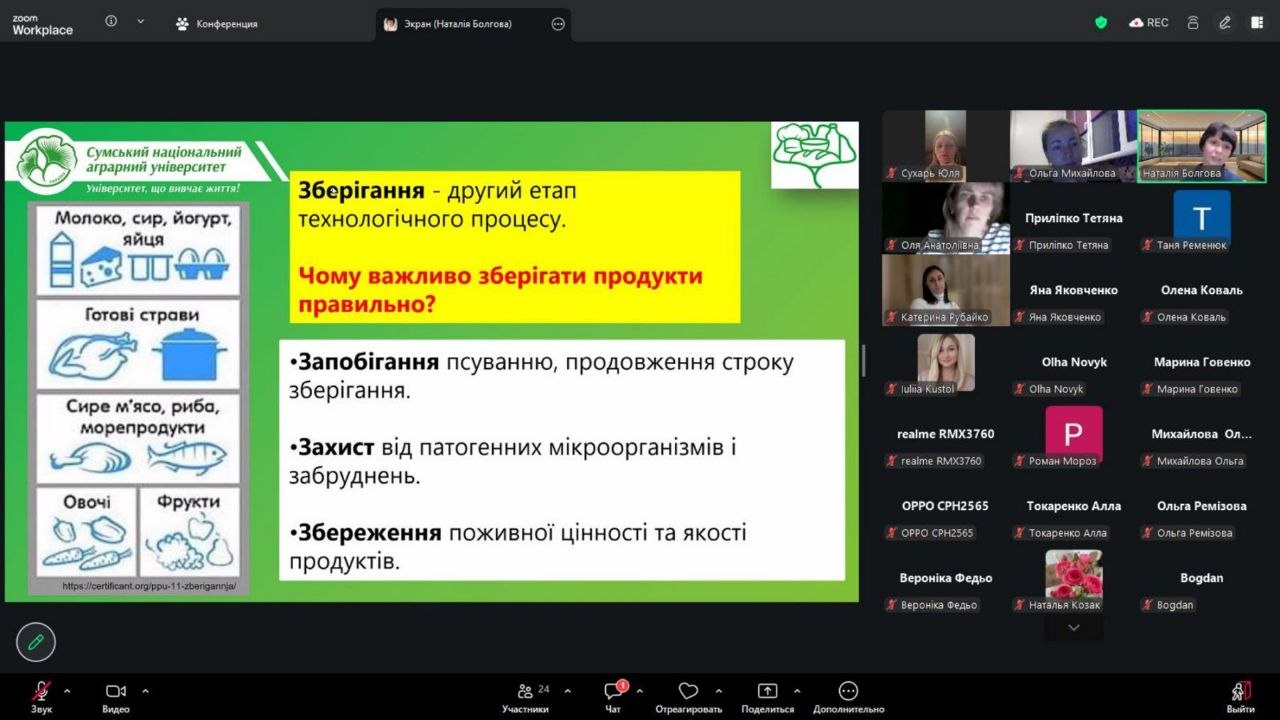Click the green pencil annotation button
This screenshot has width=1280, height=720.
(36, 642)
